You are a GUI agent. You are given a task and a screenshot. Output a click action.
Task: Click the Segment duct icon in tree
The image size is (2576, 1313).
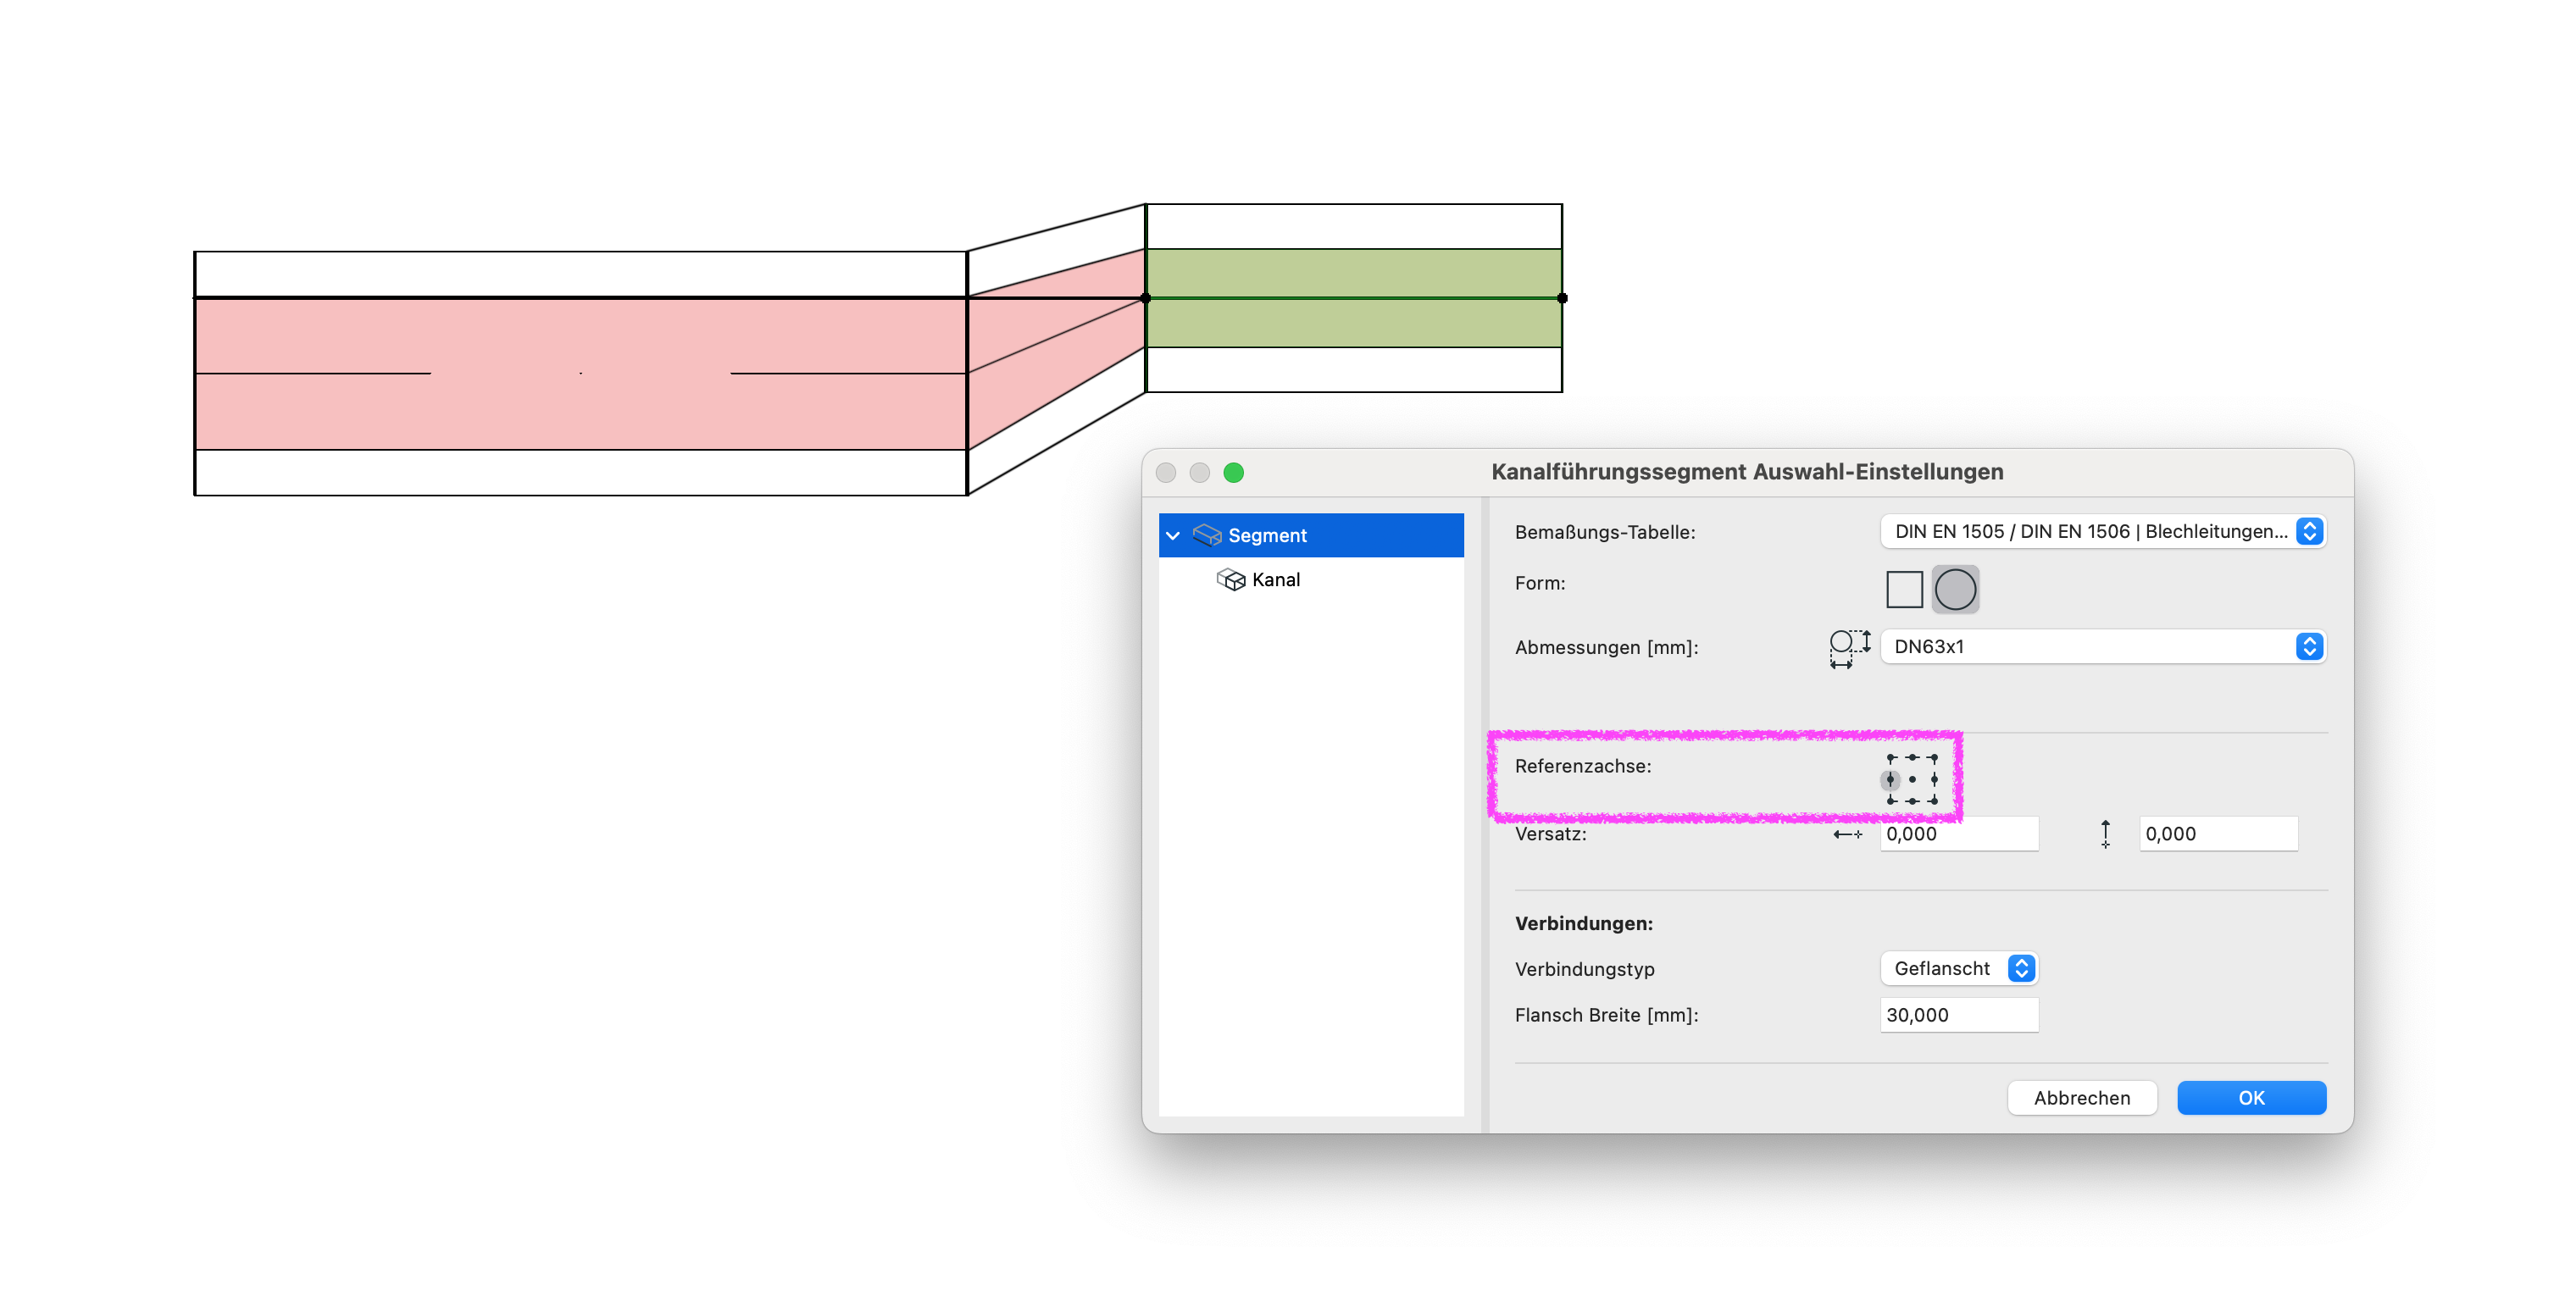point(1207,535)
